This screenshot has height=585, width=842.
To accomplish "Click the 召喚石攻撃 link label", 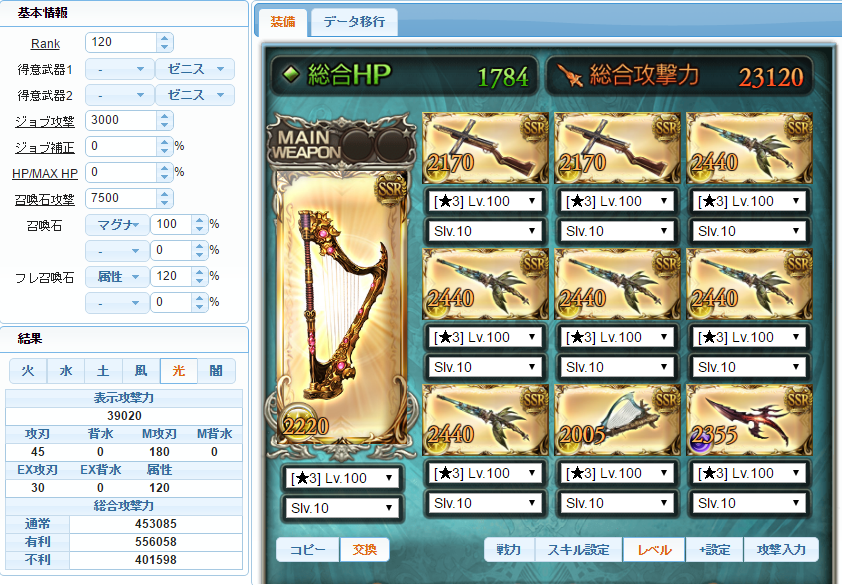I will tap(45, 200).
